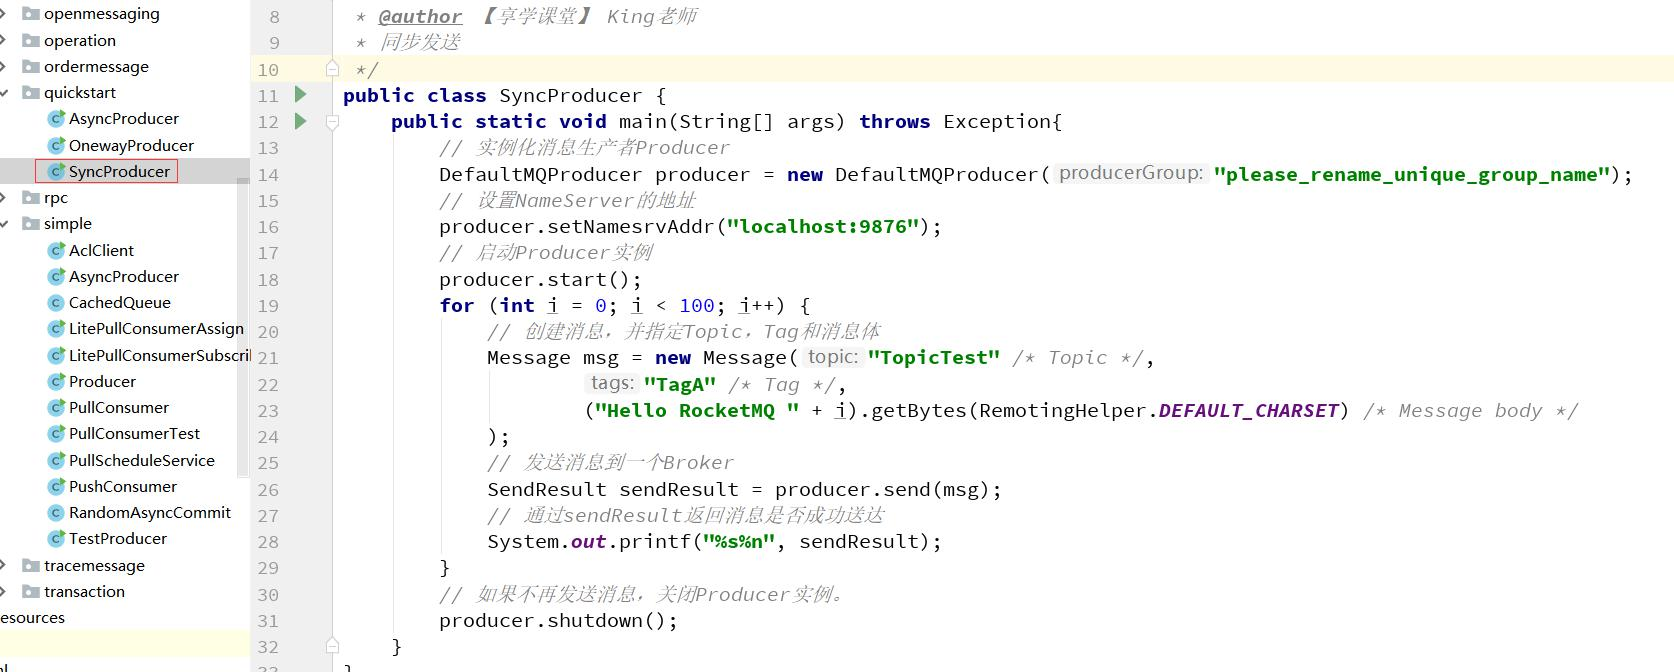Click the RandomAsyncCommit class icon
This screenshot has width=1674, height=672.
click(x=57, y=513)
